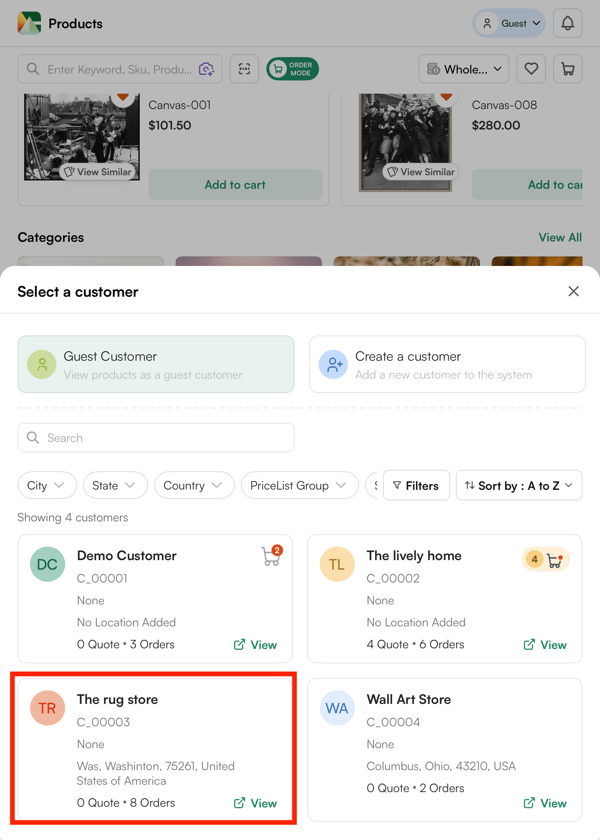This screenshot has height=840, width=600.
Task: Open the barcode scanner icon
Action: [x=244, y=69]
